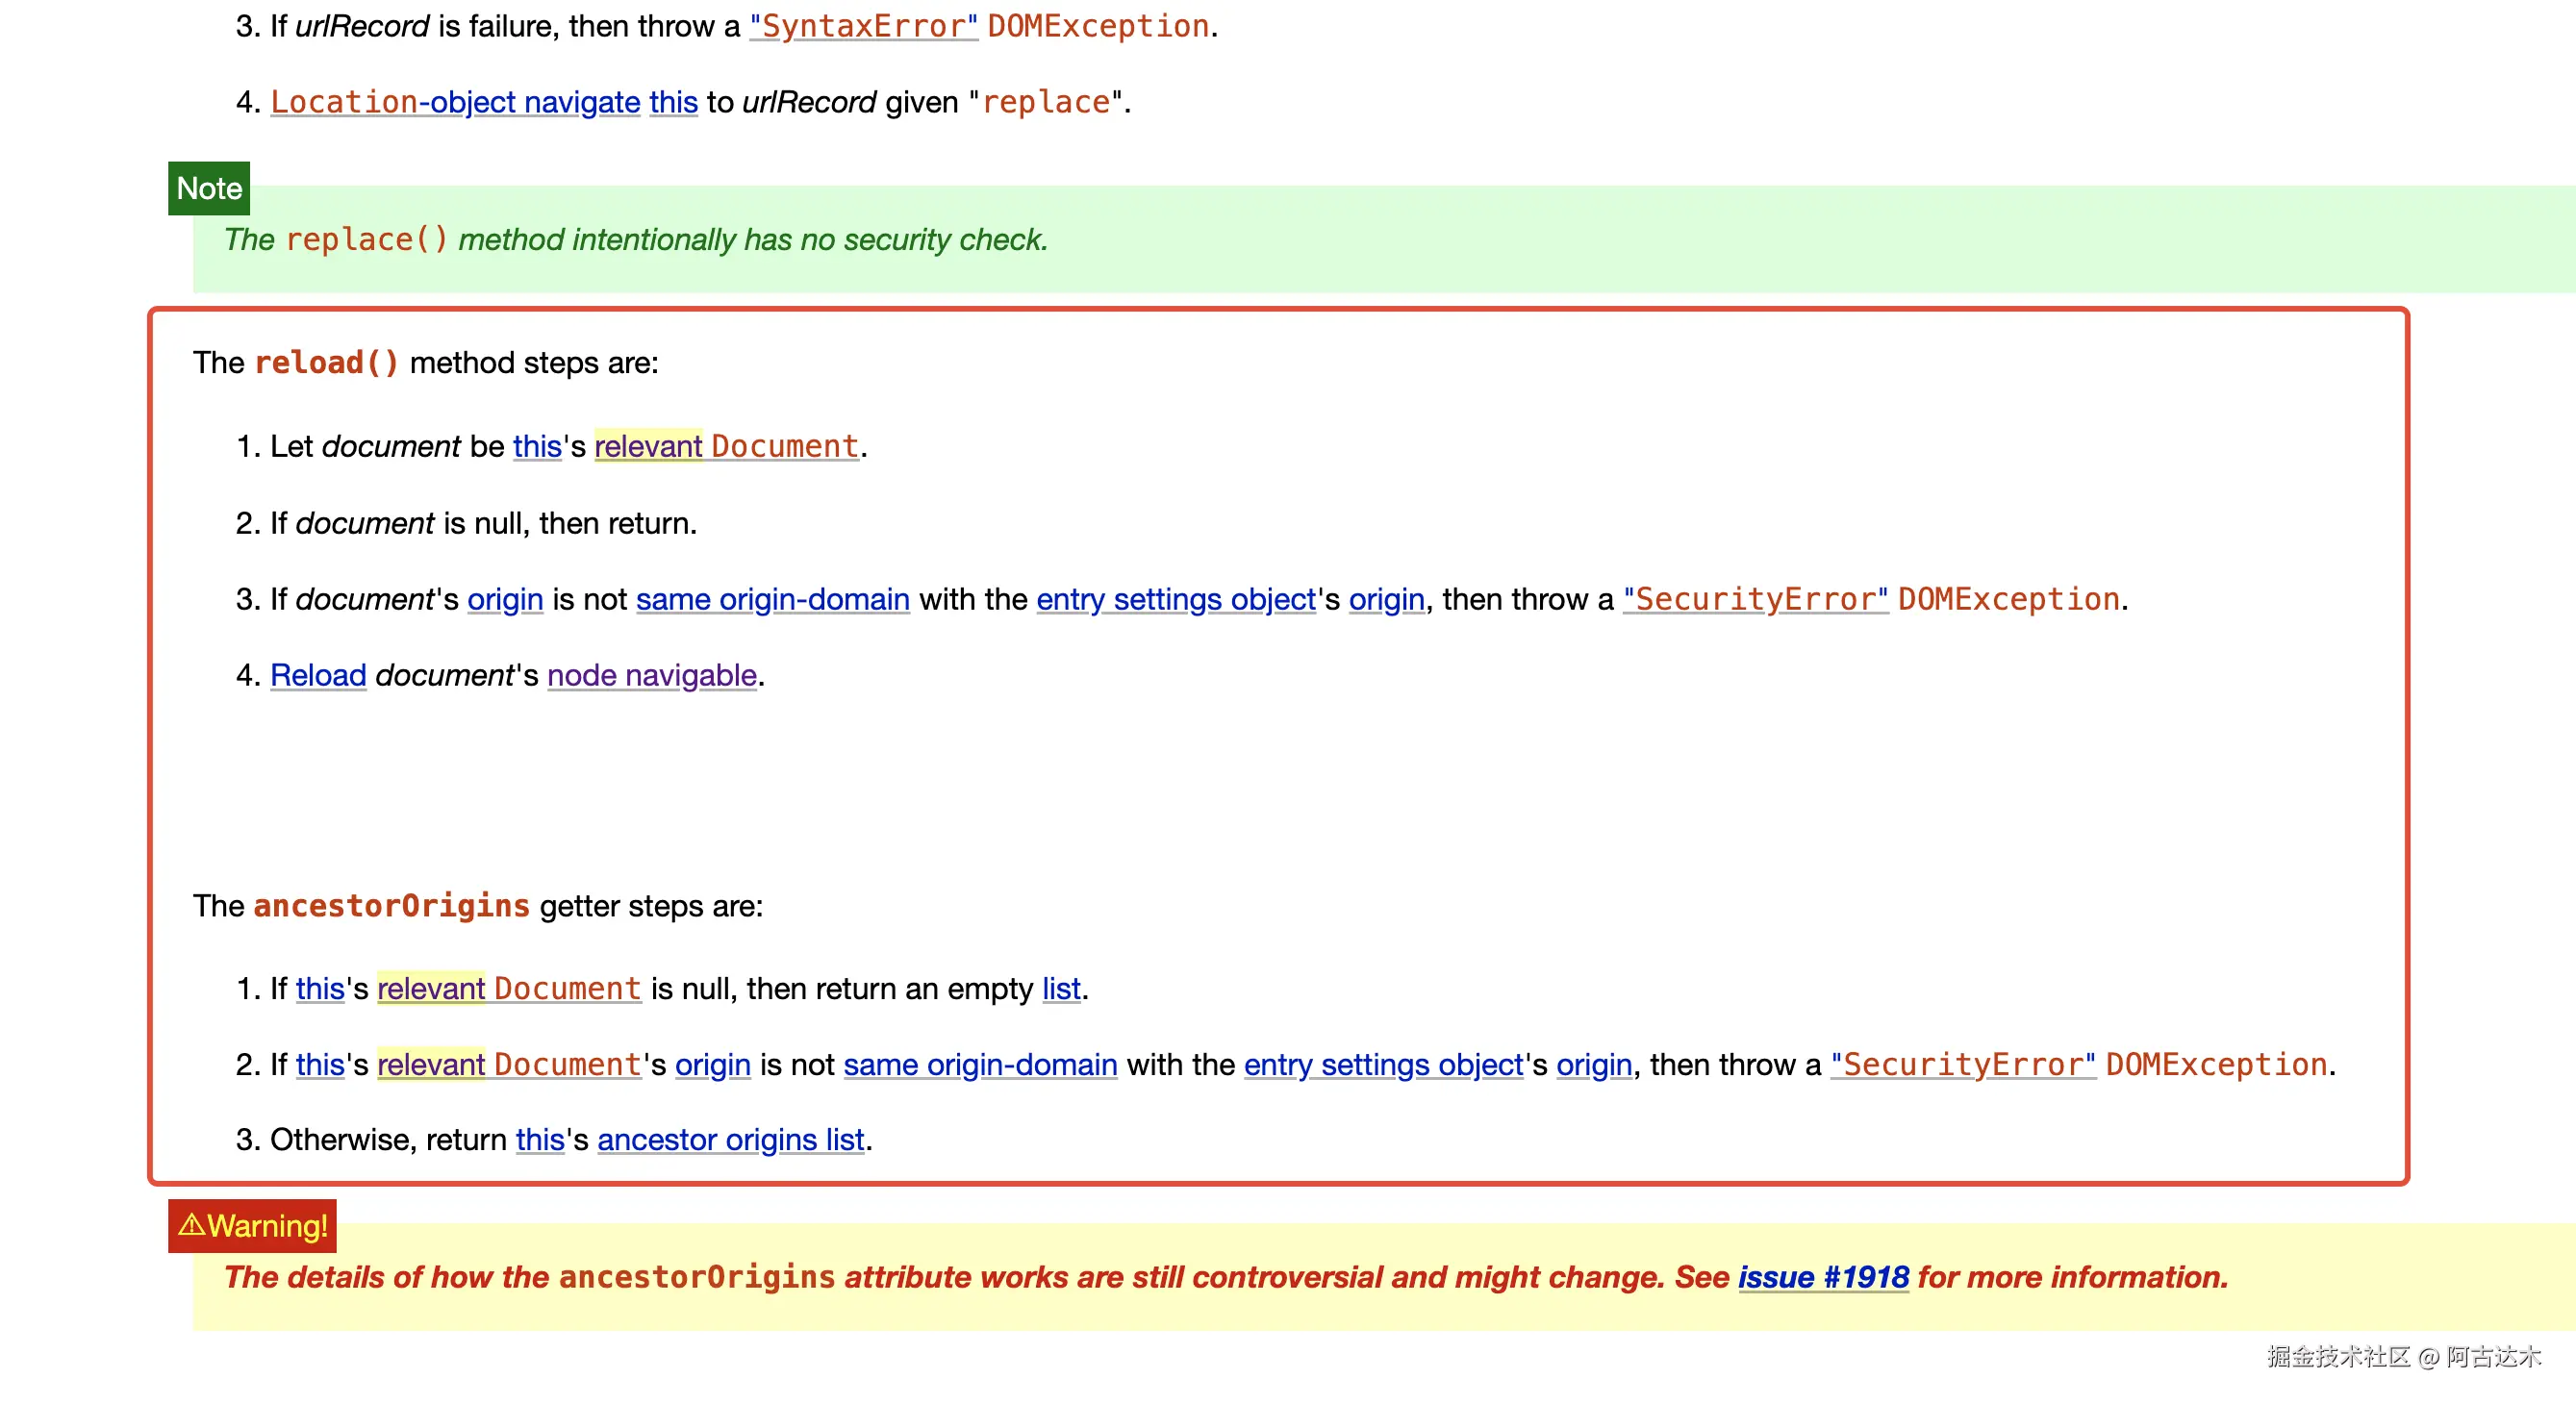Image resolution: width=2576 pixels, height=1404 pixels.
Task: Open the "list" link after empty
Action: tap(1060, 989)
